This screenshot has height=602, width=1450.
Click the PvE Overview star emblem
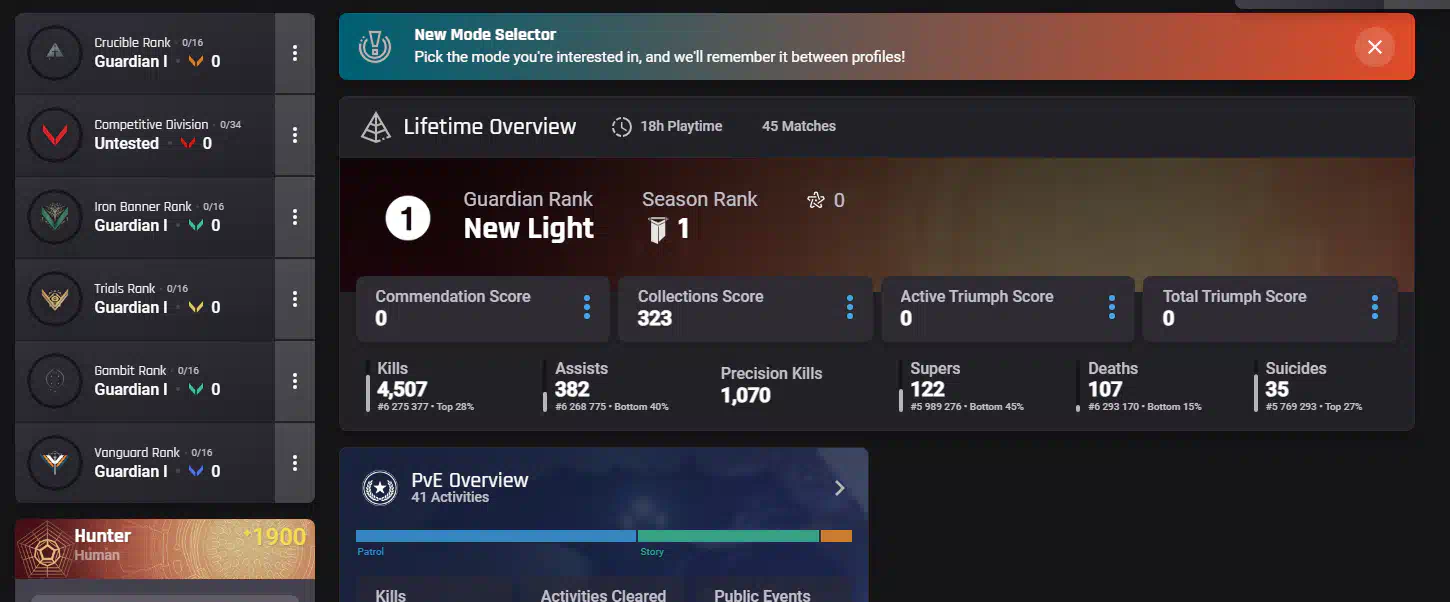[x=380, y=488]
